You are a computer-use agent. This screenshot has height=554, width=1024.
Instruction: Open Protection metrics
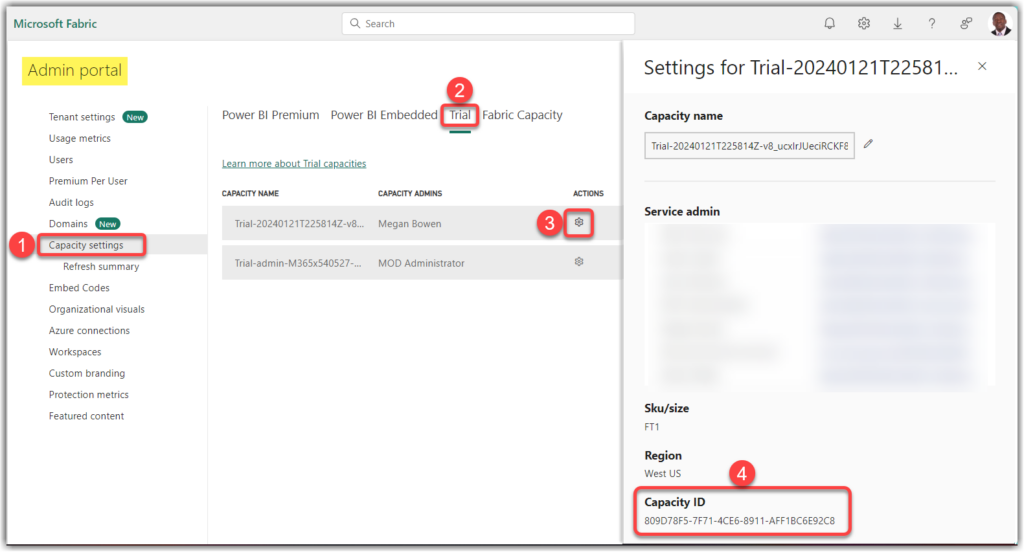pos(88,395)
